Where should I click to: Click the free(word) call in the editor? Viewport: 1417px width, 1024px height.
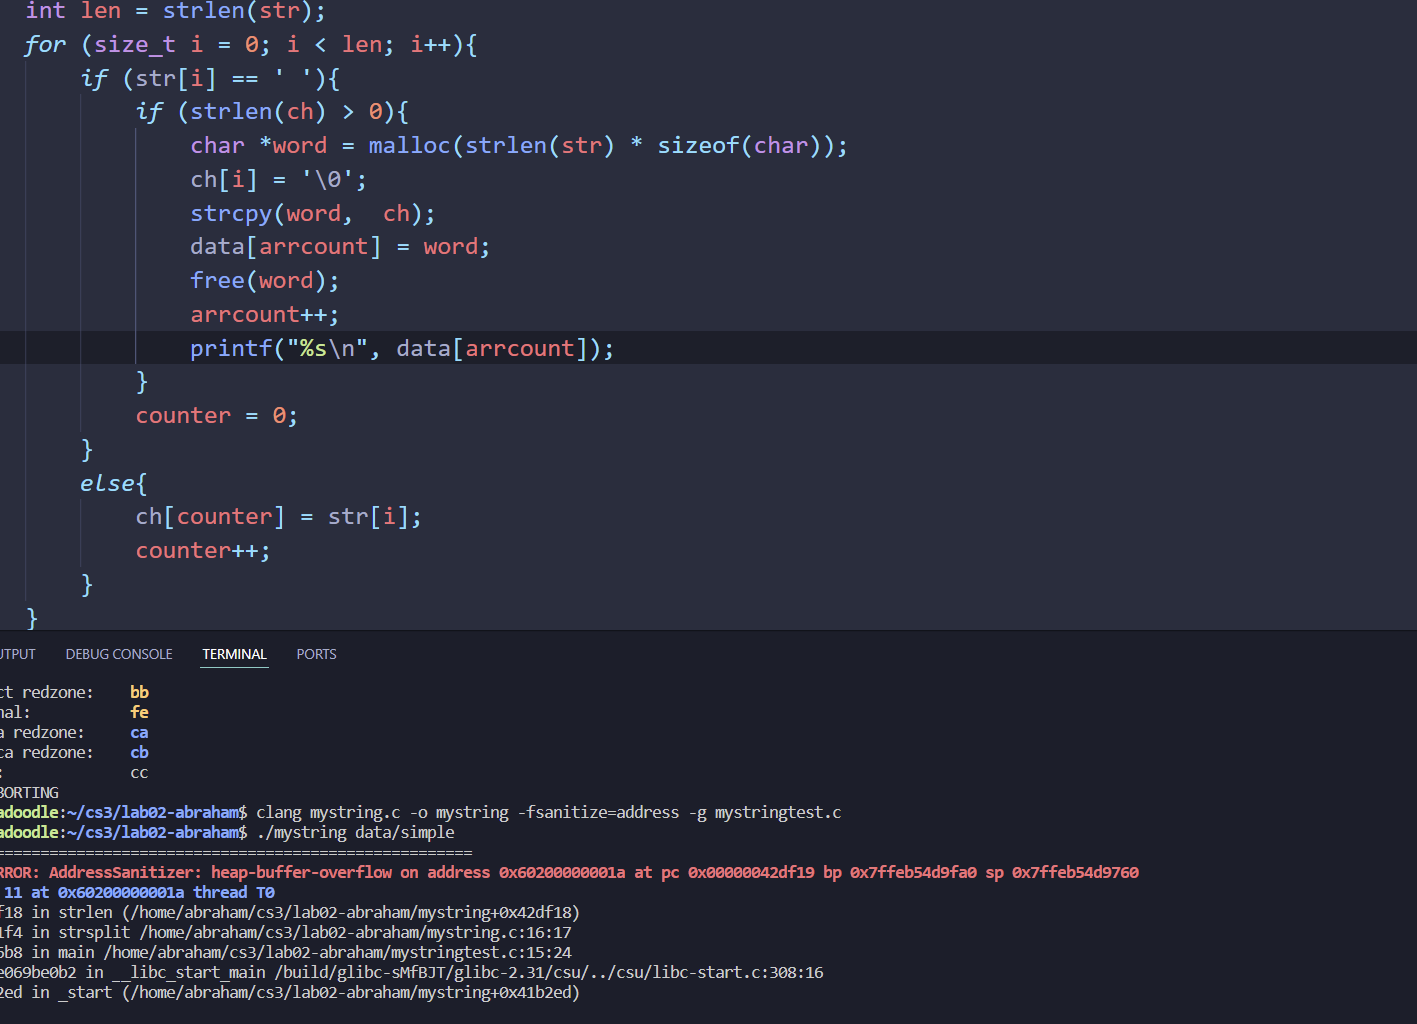[x=264, y=281]
